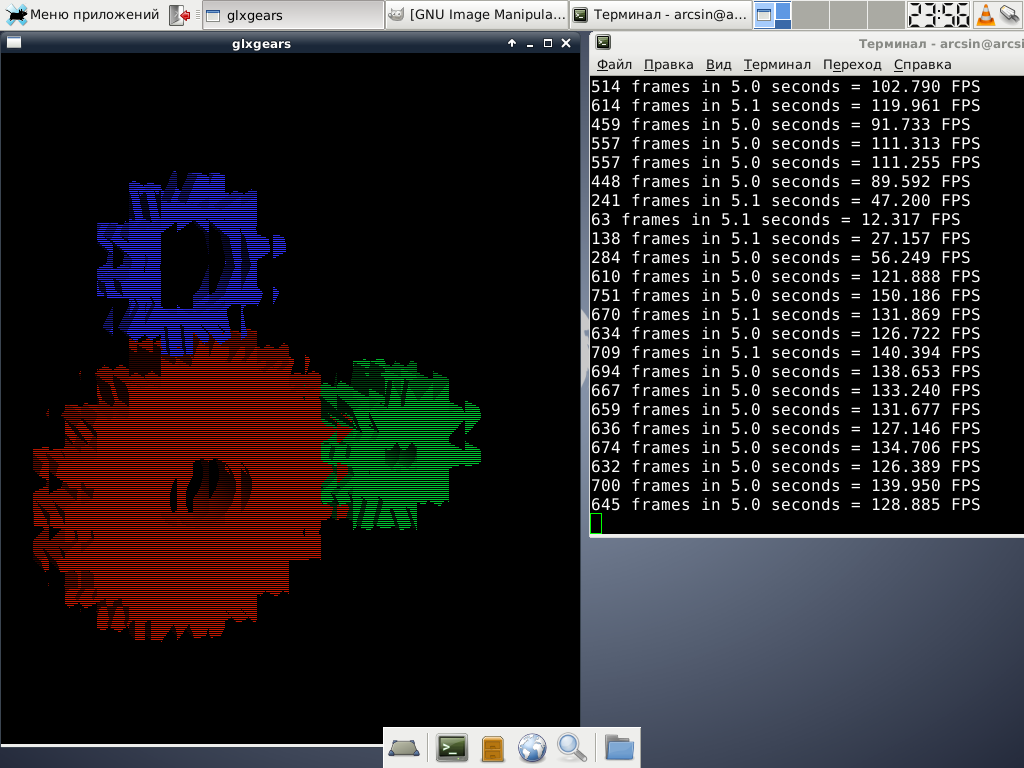
Task: Click the panel clock showing 23:56
Action: 938,15
